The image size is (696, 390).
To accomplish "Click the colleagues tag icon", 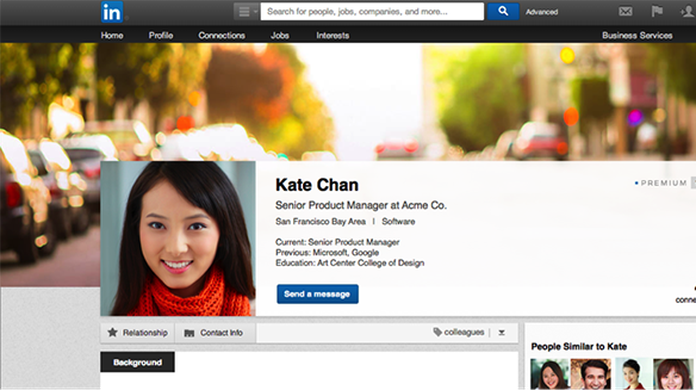I will click(x=437, y=332).
